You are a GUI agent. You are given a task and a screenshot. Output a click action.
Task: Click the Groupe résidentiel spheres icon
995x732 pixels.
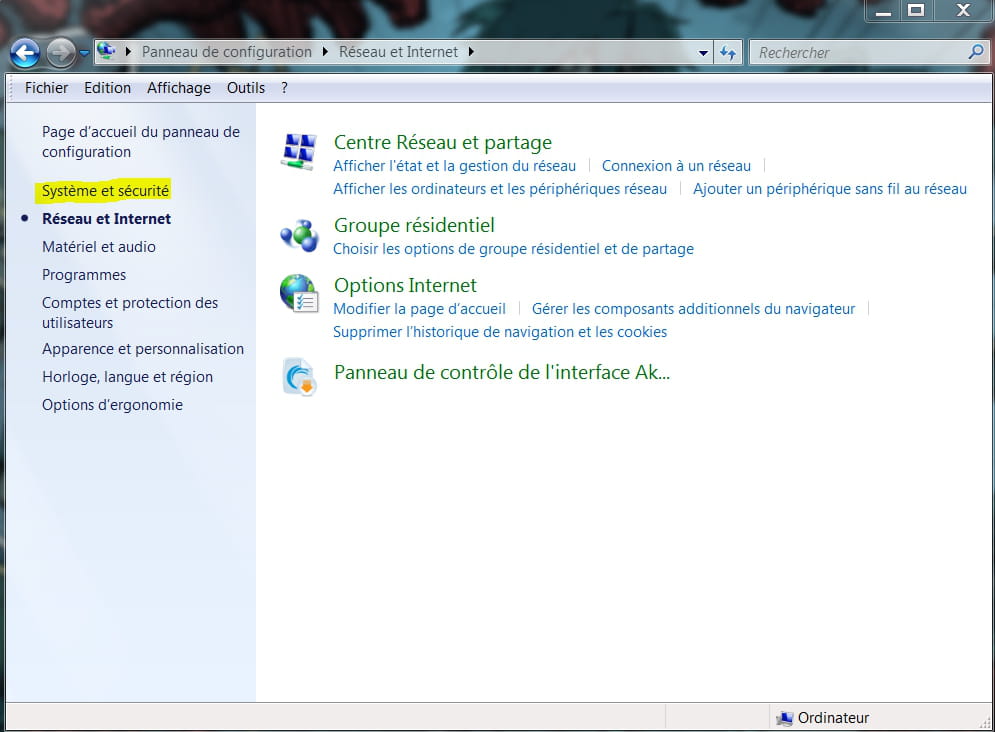point(300,235)
